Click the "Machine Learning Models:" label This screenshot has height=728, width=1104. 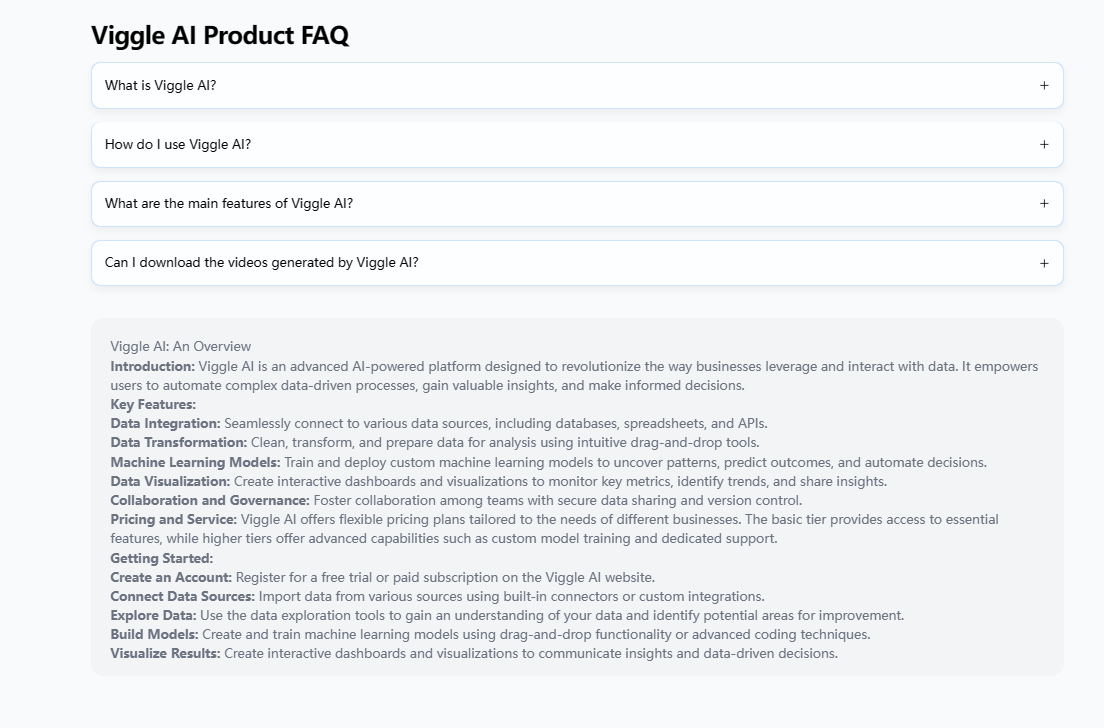195,462
